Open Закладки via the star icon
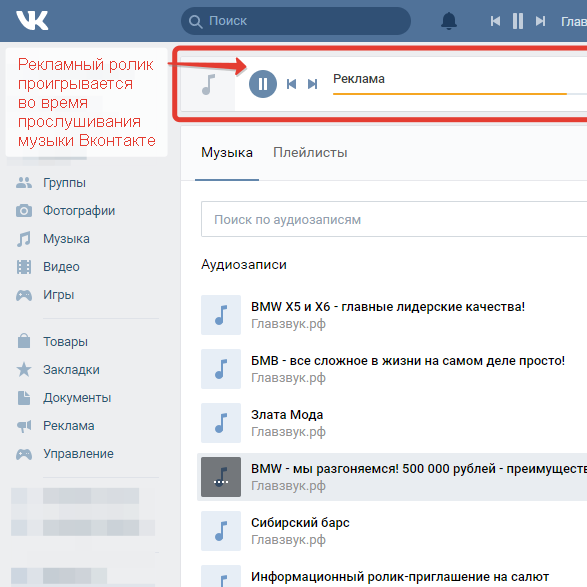Screen dimensions: 587x587 [x=24, y=369]
